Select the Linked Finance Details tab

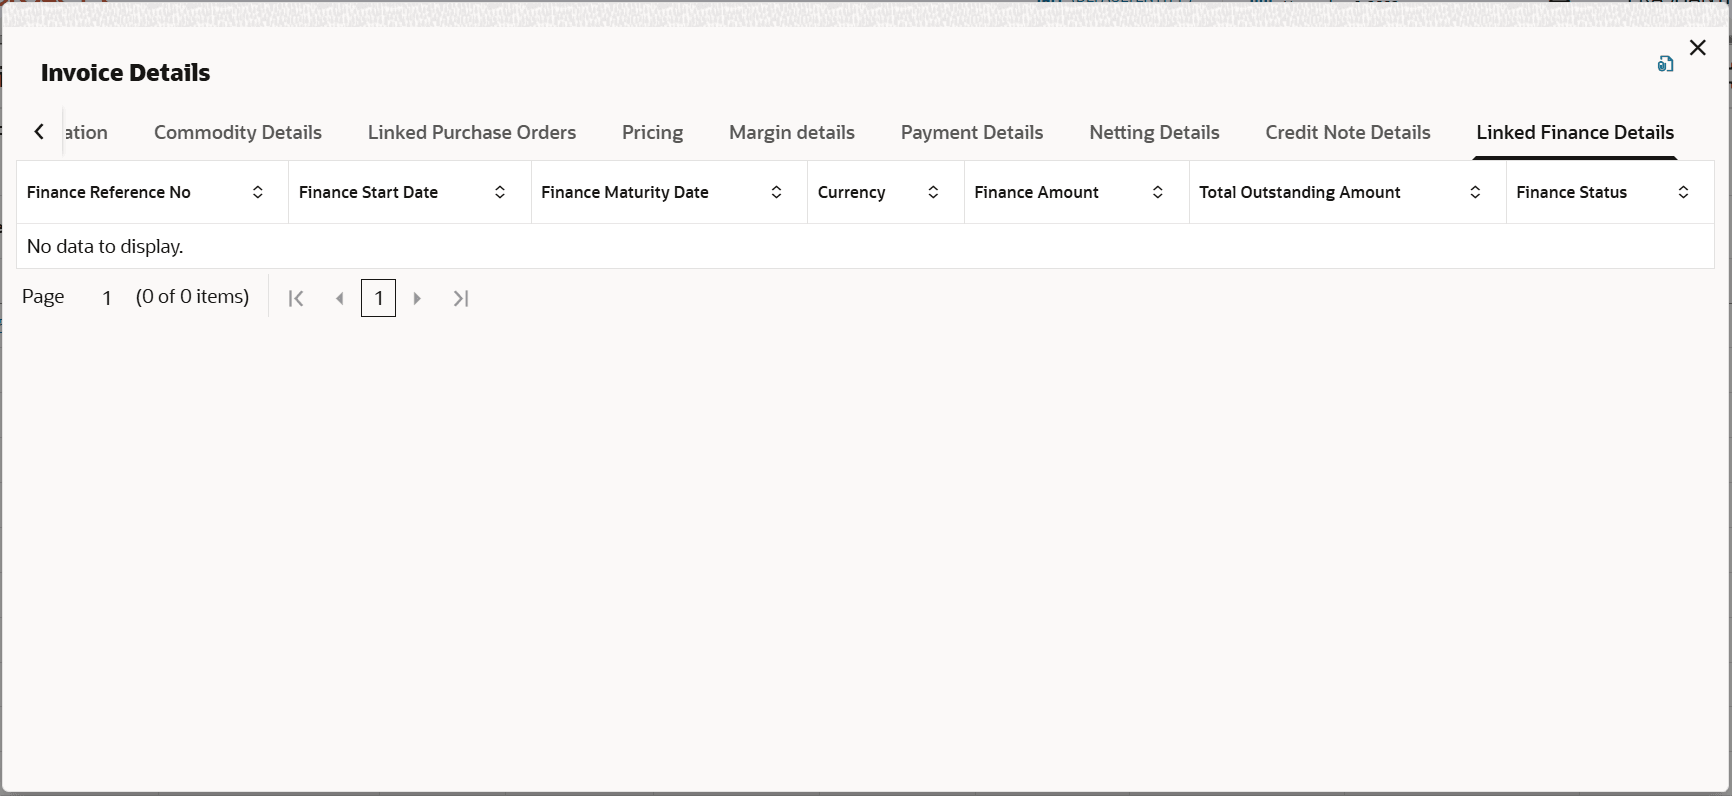(1575, 132)
